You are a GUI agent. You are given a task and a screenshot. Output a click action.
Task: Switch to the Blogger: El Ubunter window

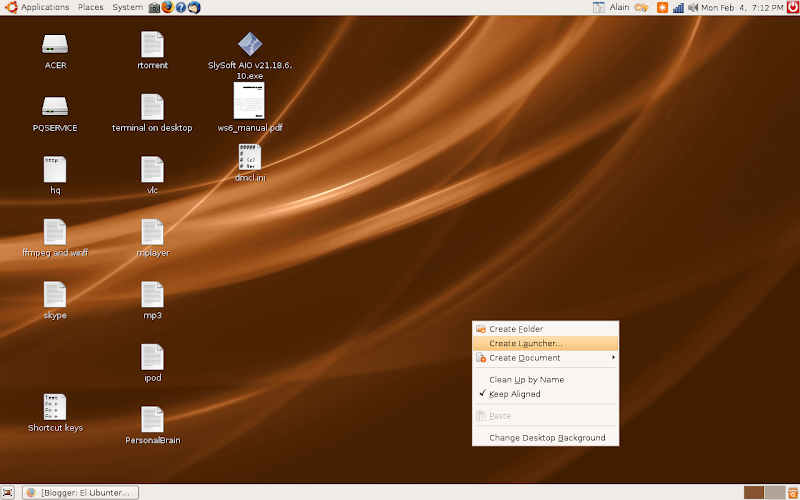pyautogui.click(x=81, y=492)
